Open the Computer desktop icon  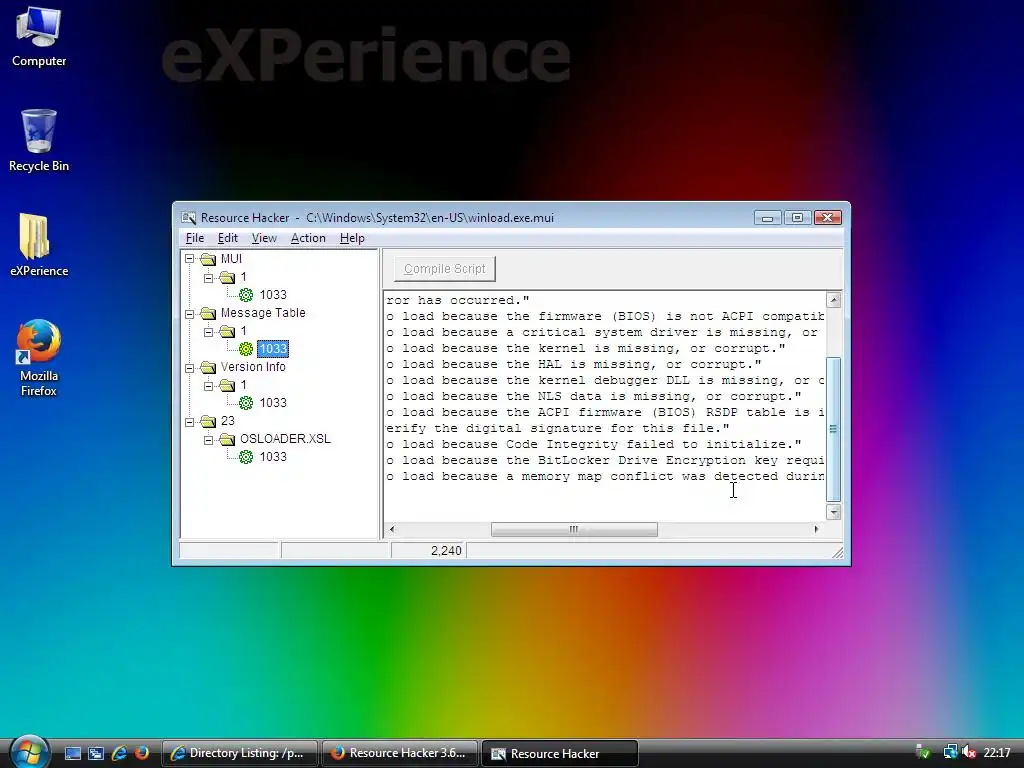tap(39, 36)
